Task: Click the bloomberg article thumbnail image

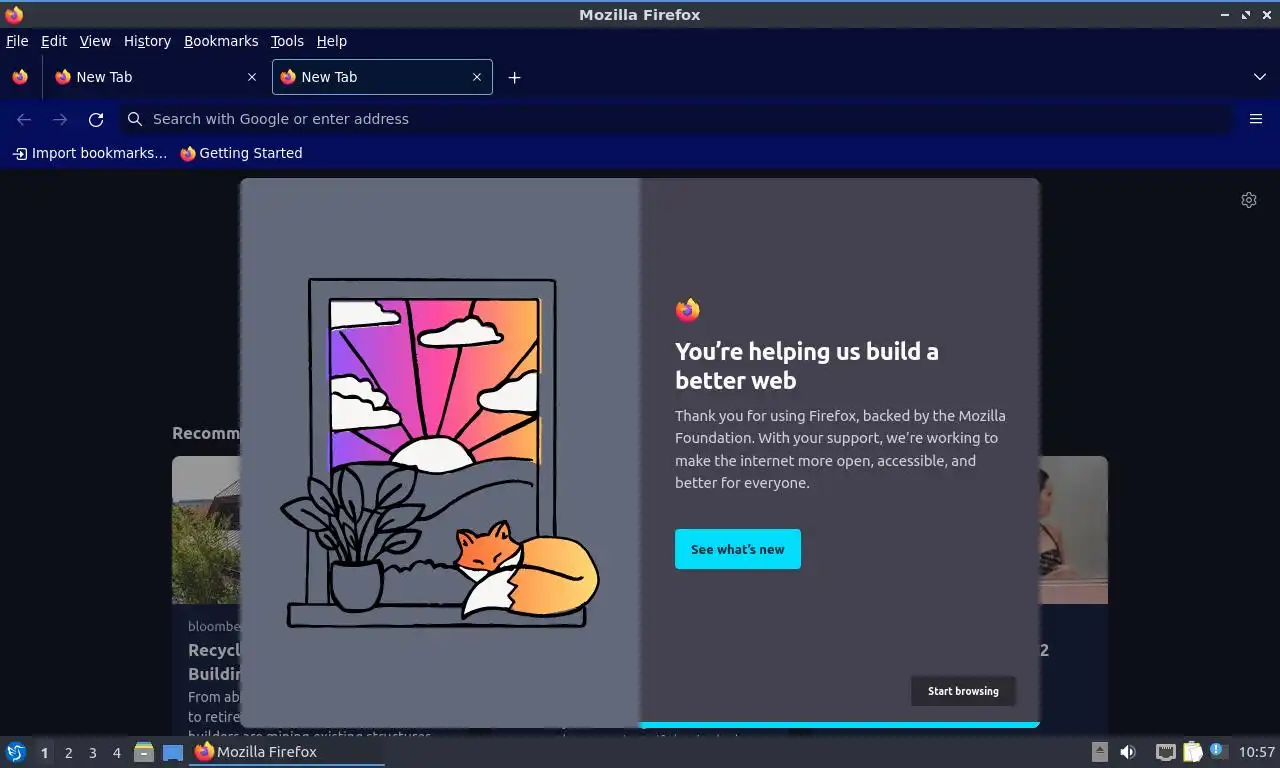Action: [x=206, y=530]
